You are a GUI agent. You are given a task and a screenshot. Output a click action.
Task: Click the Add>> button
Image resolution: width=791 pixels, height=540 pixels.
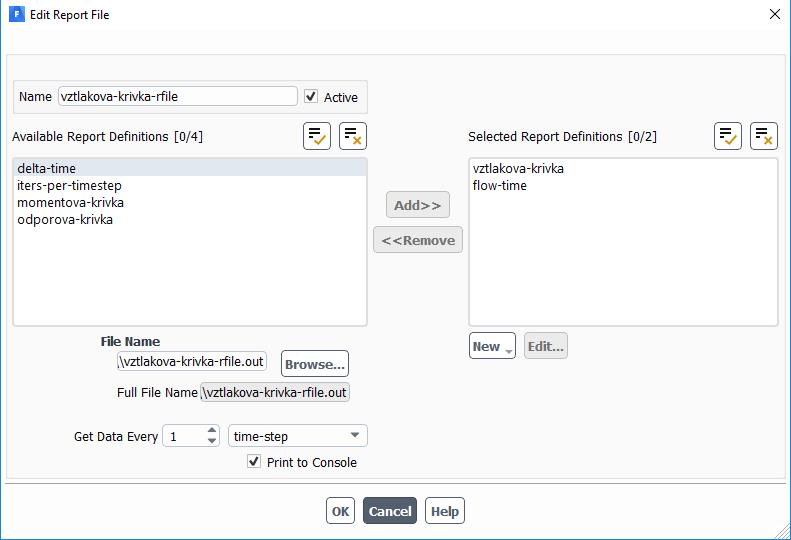418,205
